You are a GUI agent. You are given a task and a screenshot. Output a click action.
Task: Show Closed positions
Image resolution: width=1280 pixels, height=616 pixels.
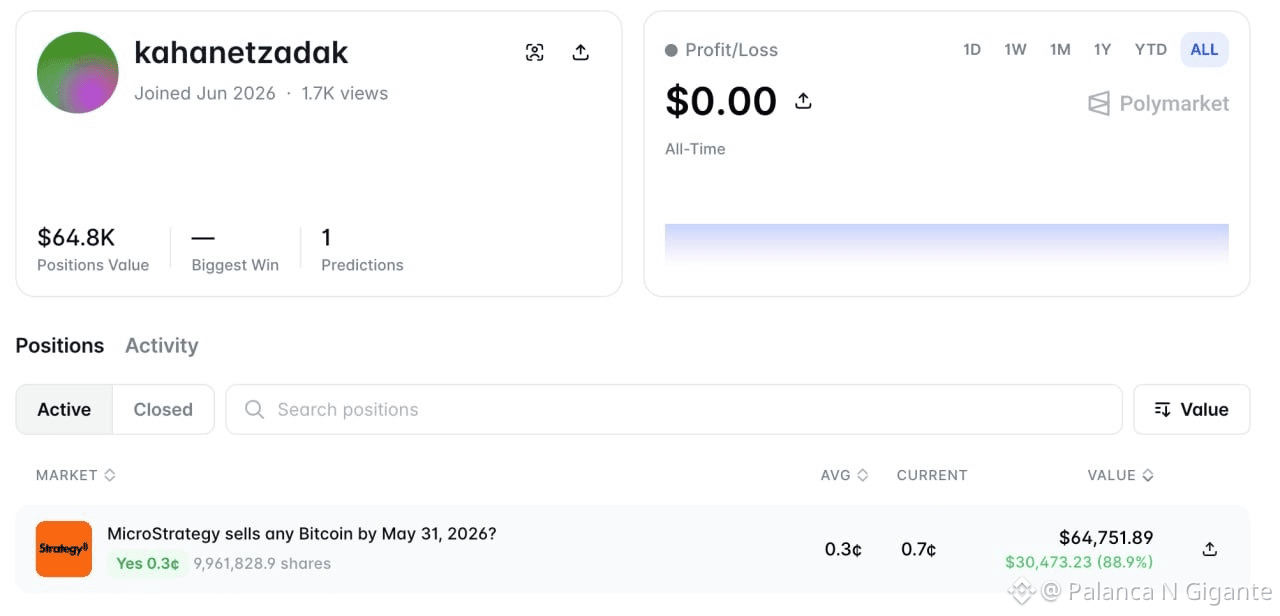tap(163, 409)
